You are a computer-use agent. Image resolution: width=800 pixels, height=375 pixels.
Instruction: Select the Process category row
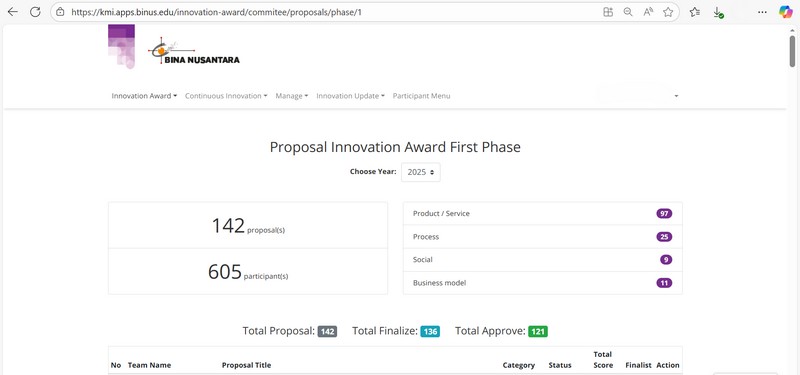click(543, 237)
